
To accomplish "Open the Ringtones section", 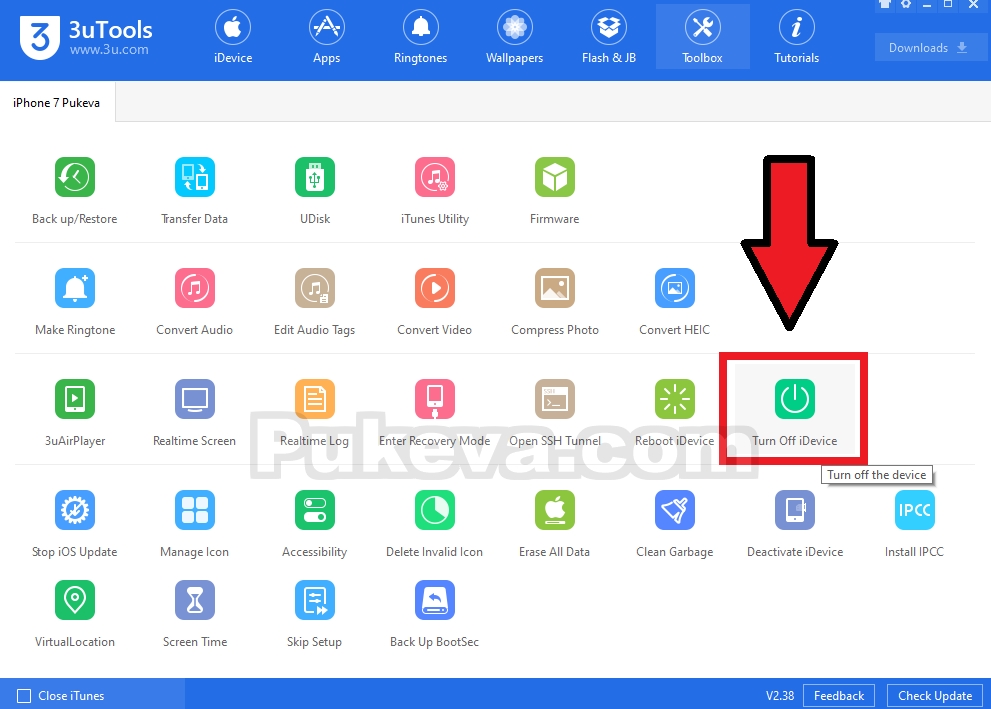I will 420,37.
